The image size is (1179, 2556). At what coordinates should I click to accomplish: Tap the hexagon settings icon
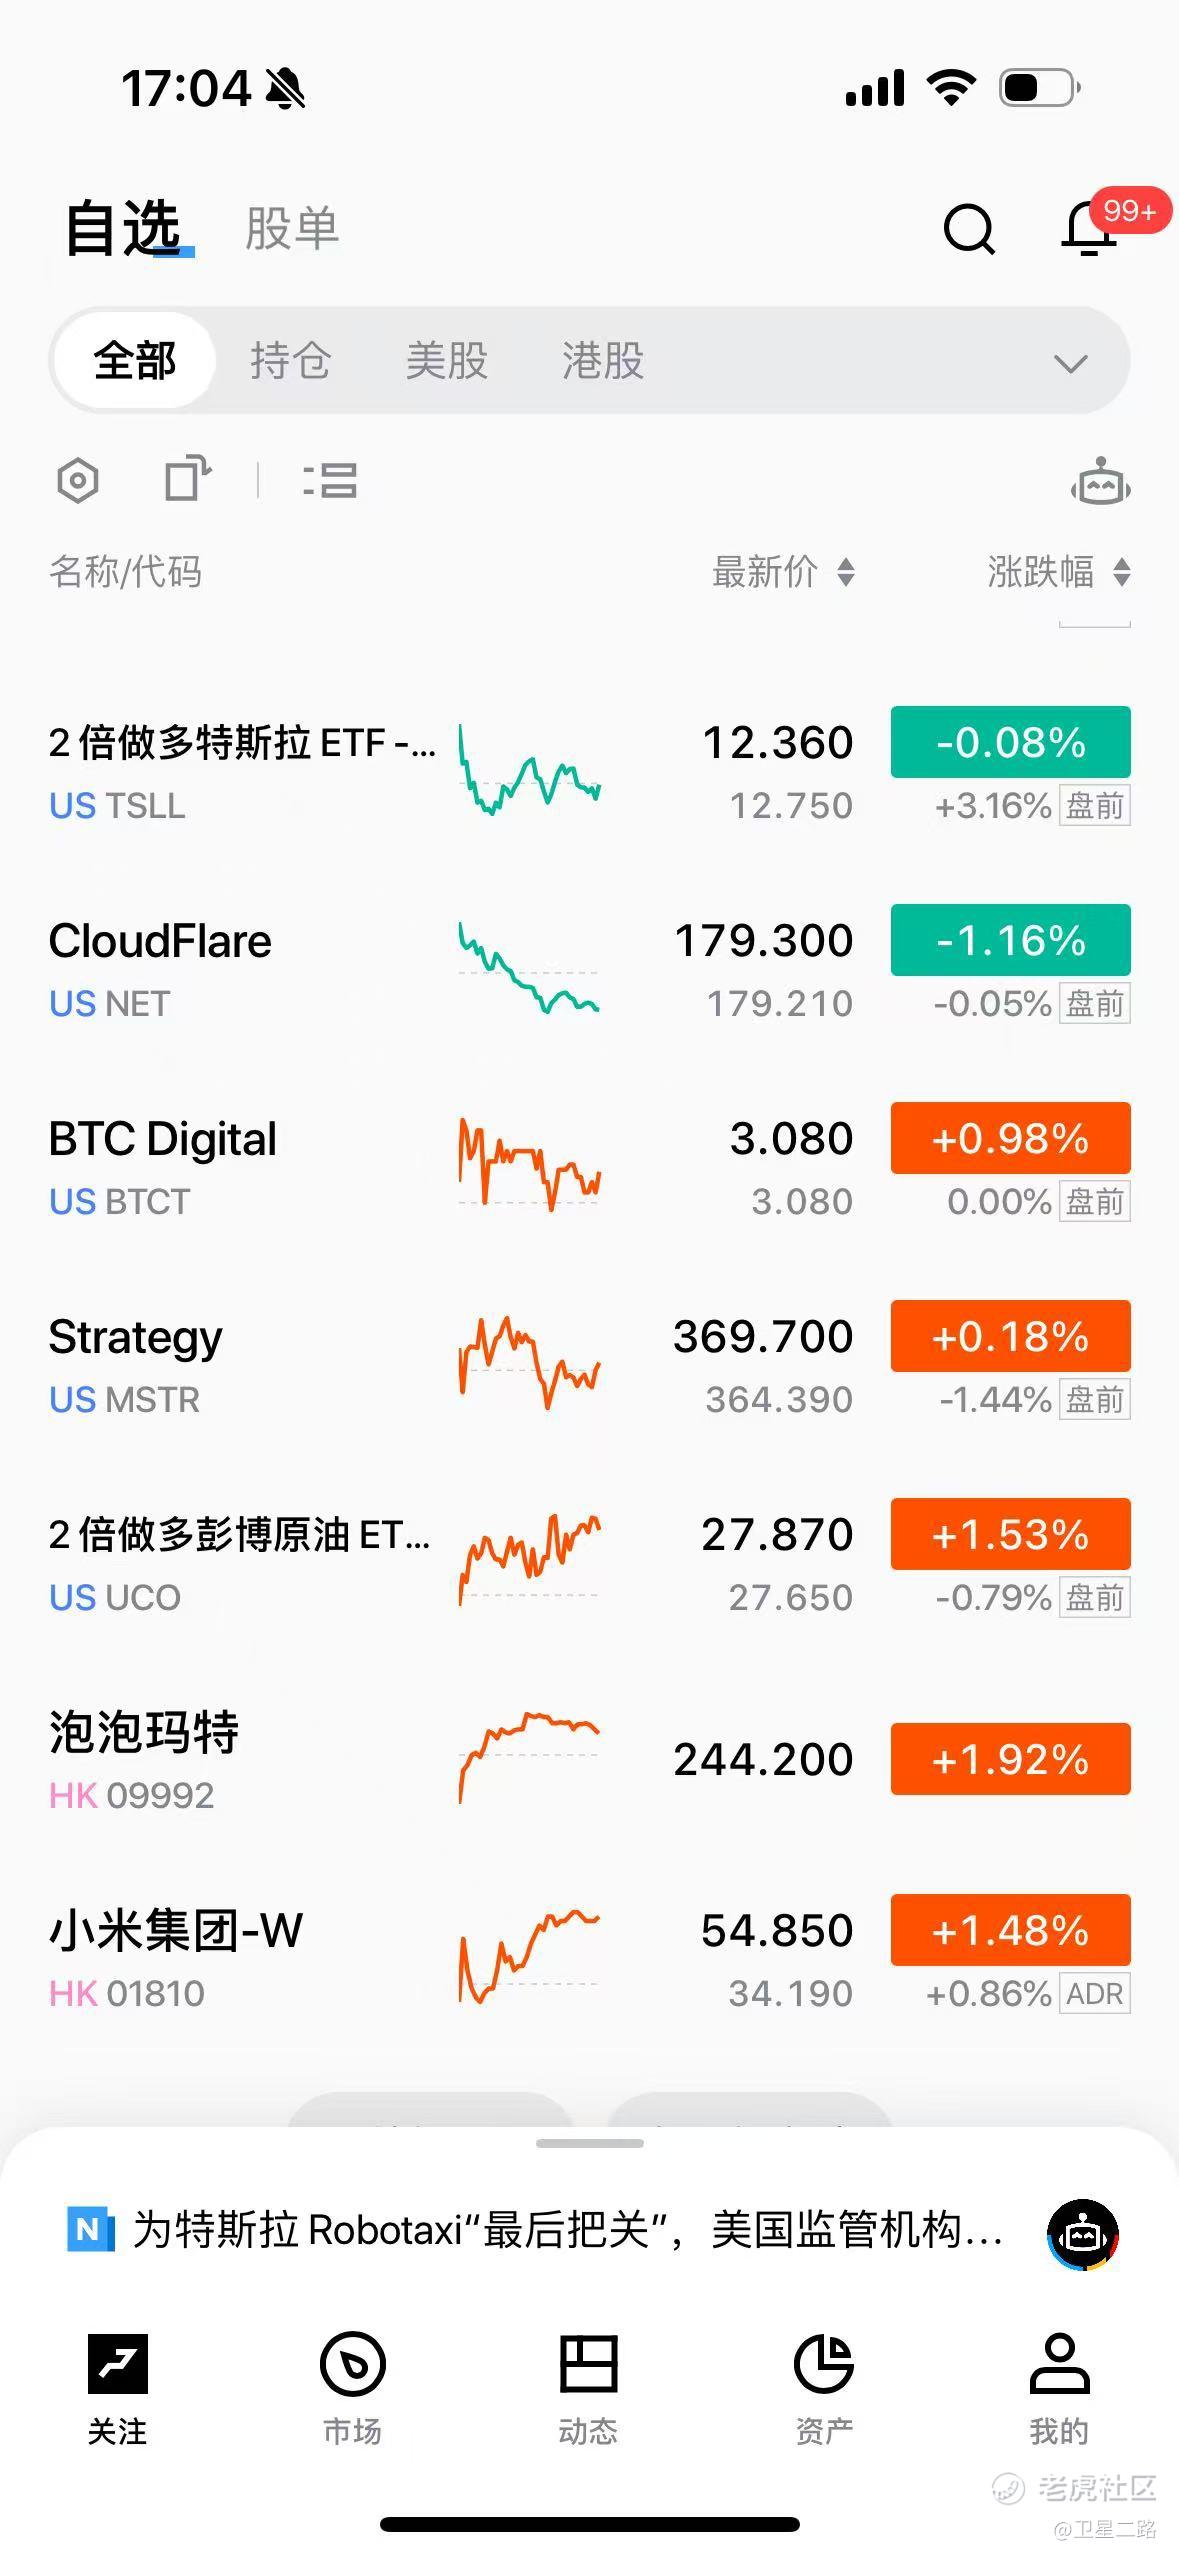click(x=78, y=481)
